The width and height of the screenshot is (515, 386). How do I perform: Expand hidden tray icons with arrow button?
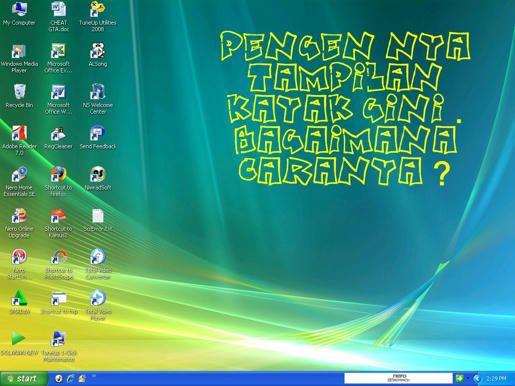[x=477, y=378]
